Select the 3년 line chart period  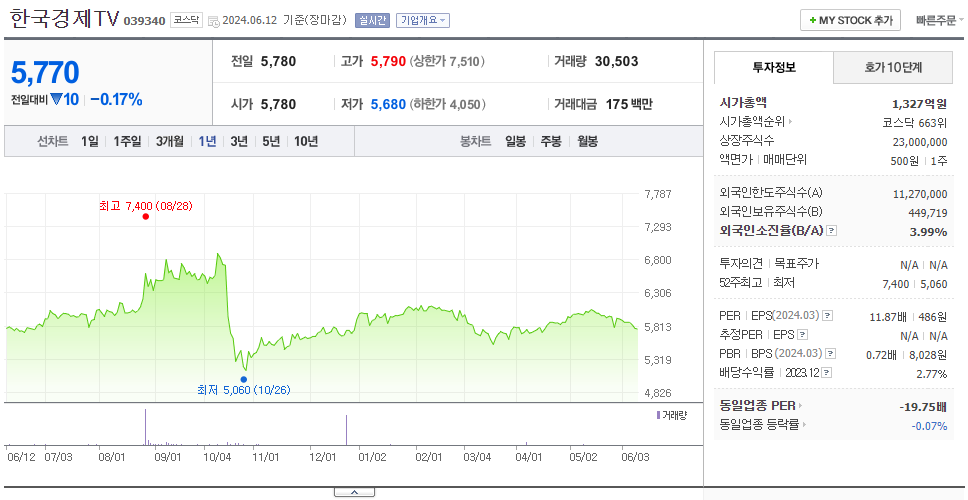tap(239, 141)
